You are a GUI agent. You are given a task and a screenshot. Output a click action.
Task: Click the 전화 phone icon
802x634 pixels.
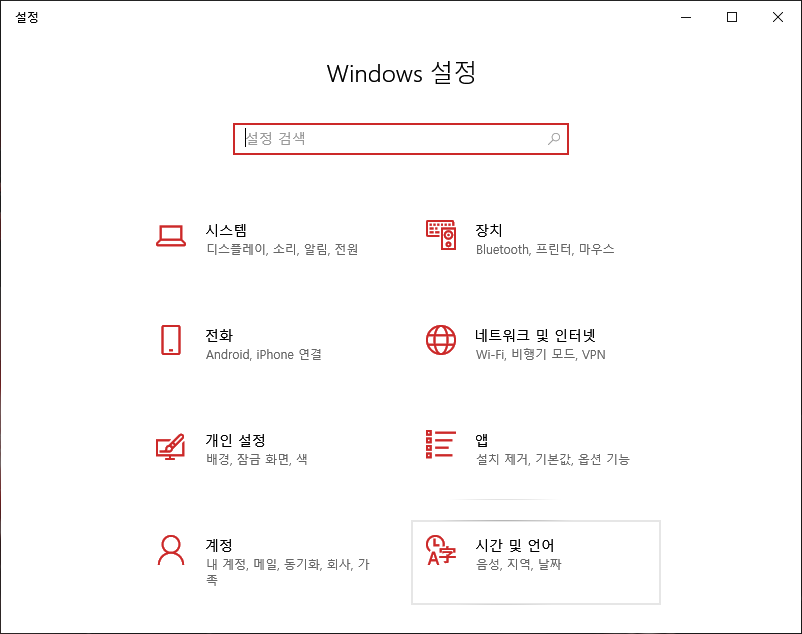click(x=171, y=340)
